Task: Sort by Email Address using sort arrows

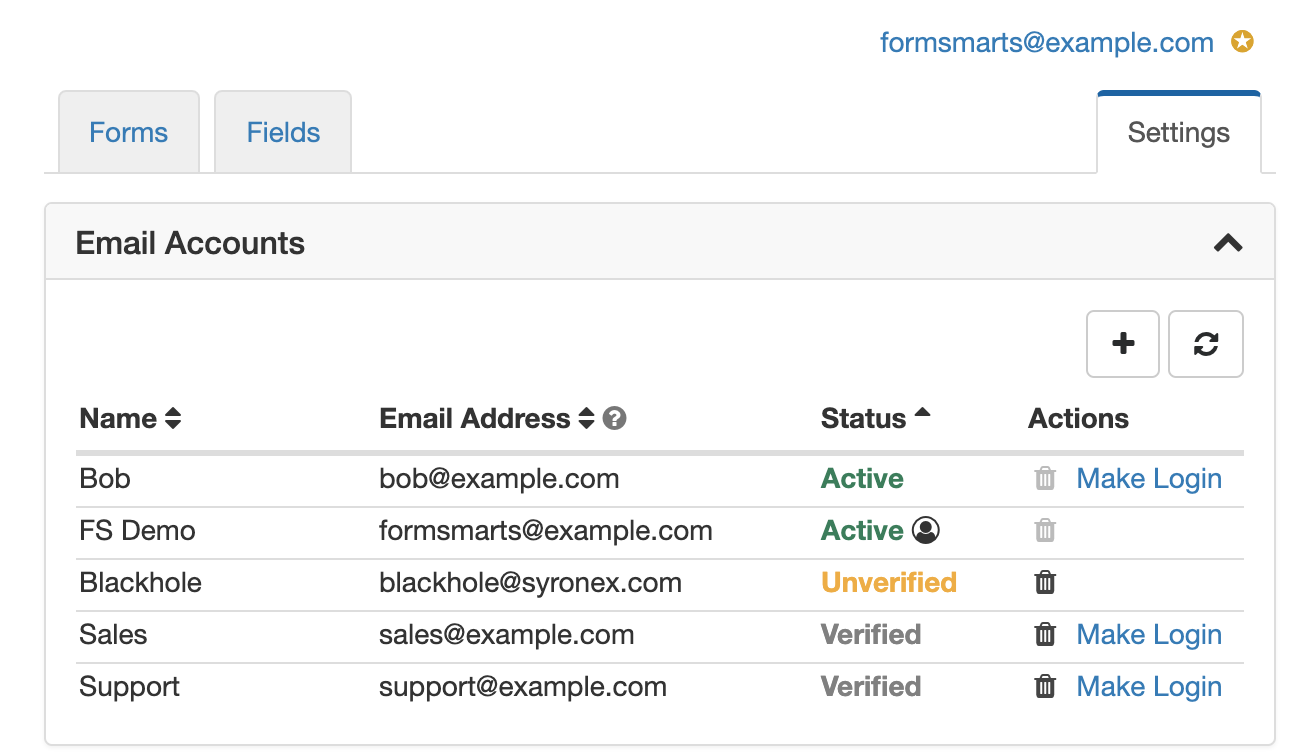Action: pyautogui.click(x=586, y=419)
